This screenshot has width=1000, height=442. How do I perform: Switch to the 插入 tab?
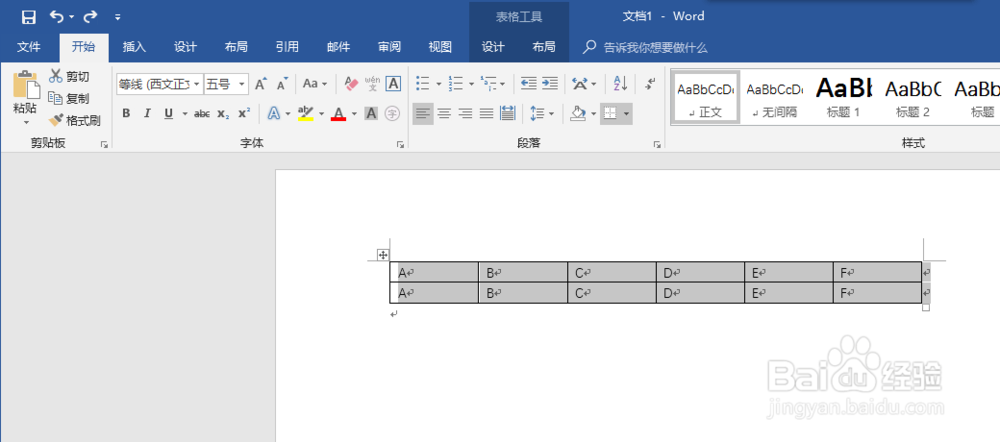pos(135,47)
